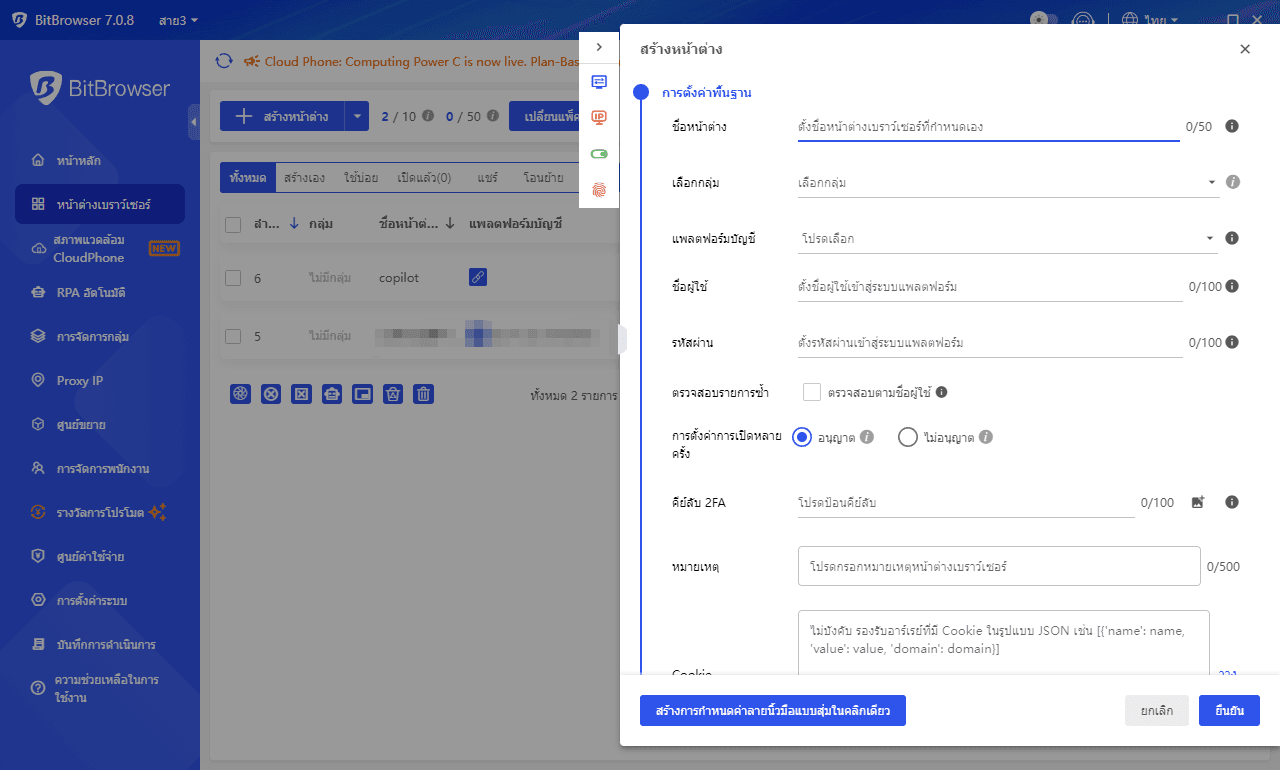Check the box for row 6 copilot
Viewport: 1280px width, 770px height.
click(233, 278)
